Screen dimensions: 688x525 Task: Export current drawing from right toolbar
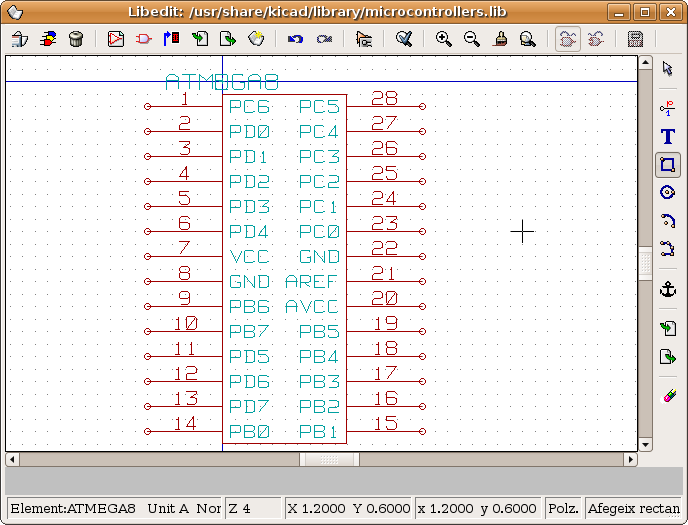click(x=667, y=357)
